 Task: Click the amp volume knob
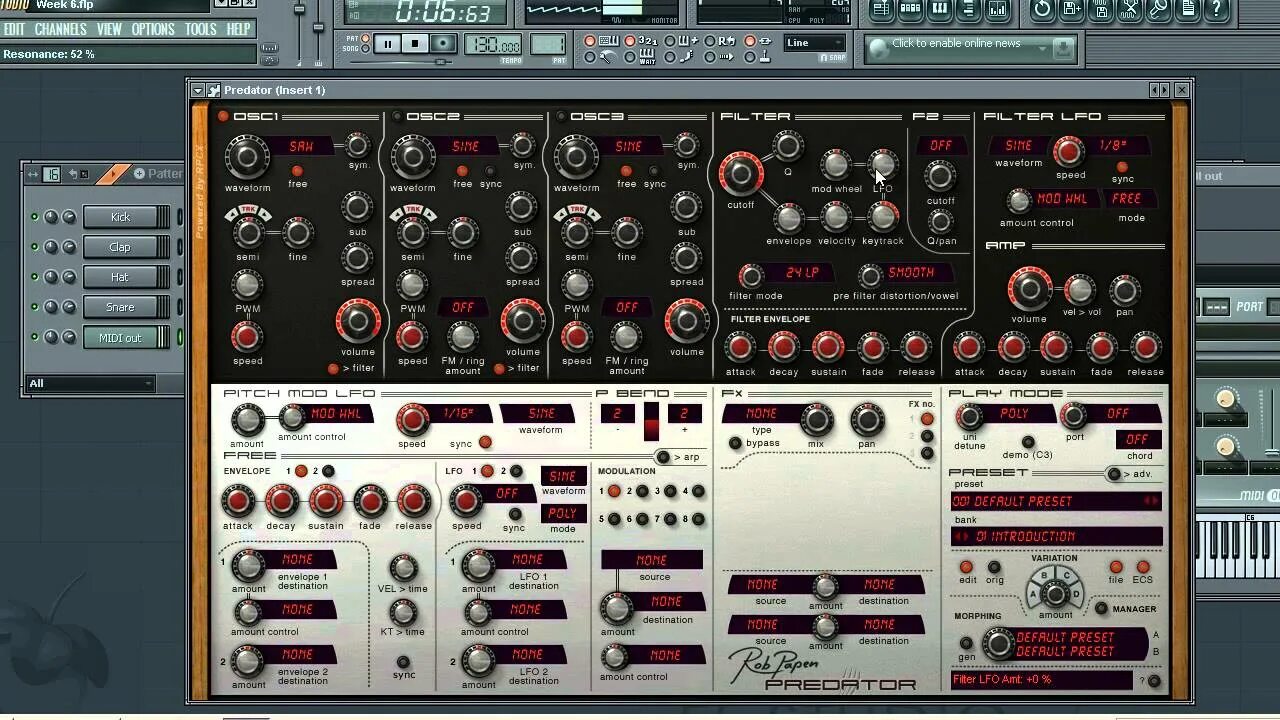(1029, 290)
